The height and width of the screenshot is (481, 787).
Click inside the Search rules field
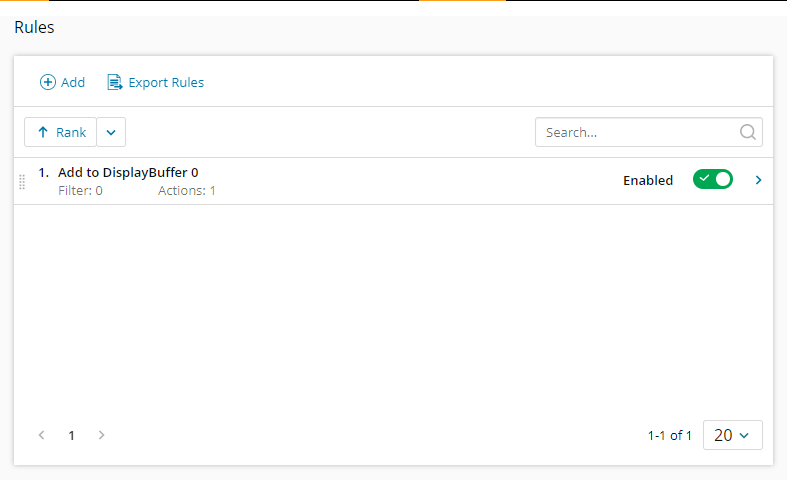[x=636, y=132]
